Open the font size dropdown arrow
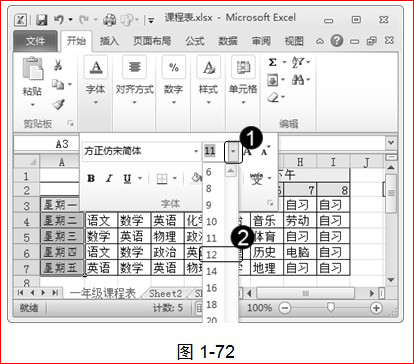This screenshot has width=414, height=364. click(x=233, y=152)
